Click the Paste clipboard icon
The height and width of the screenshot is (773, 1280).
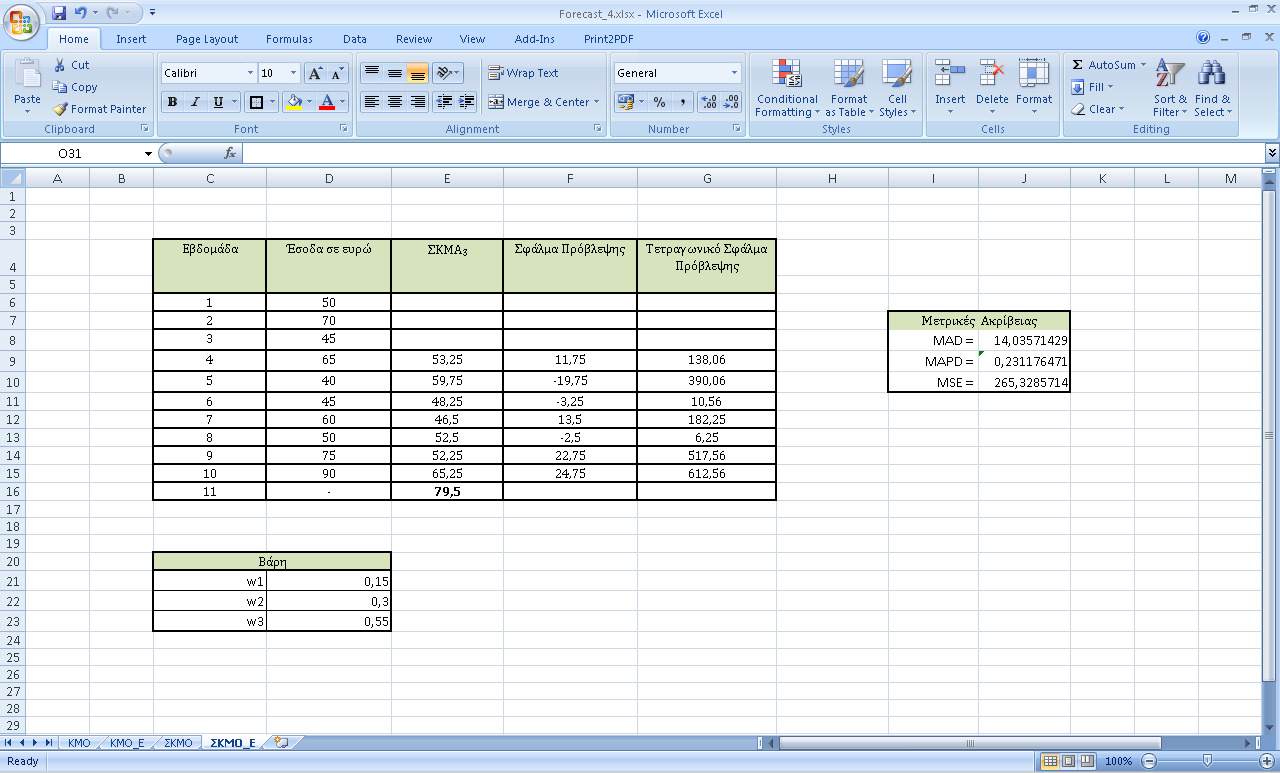pyautogui.click(x=28, y=73)
